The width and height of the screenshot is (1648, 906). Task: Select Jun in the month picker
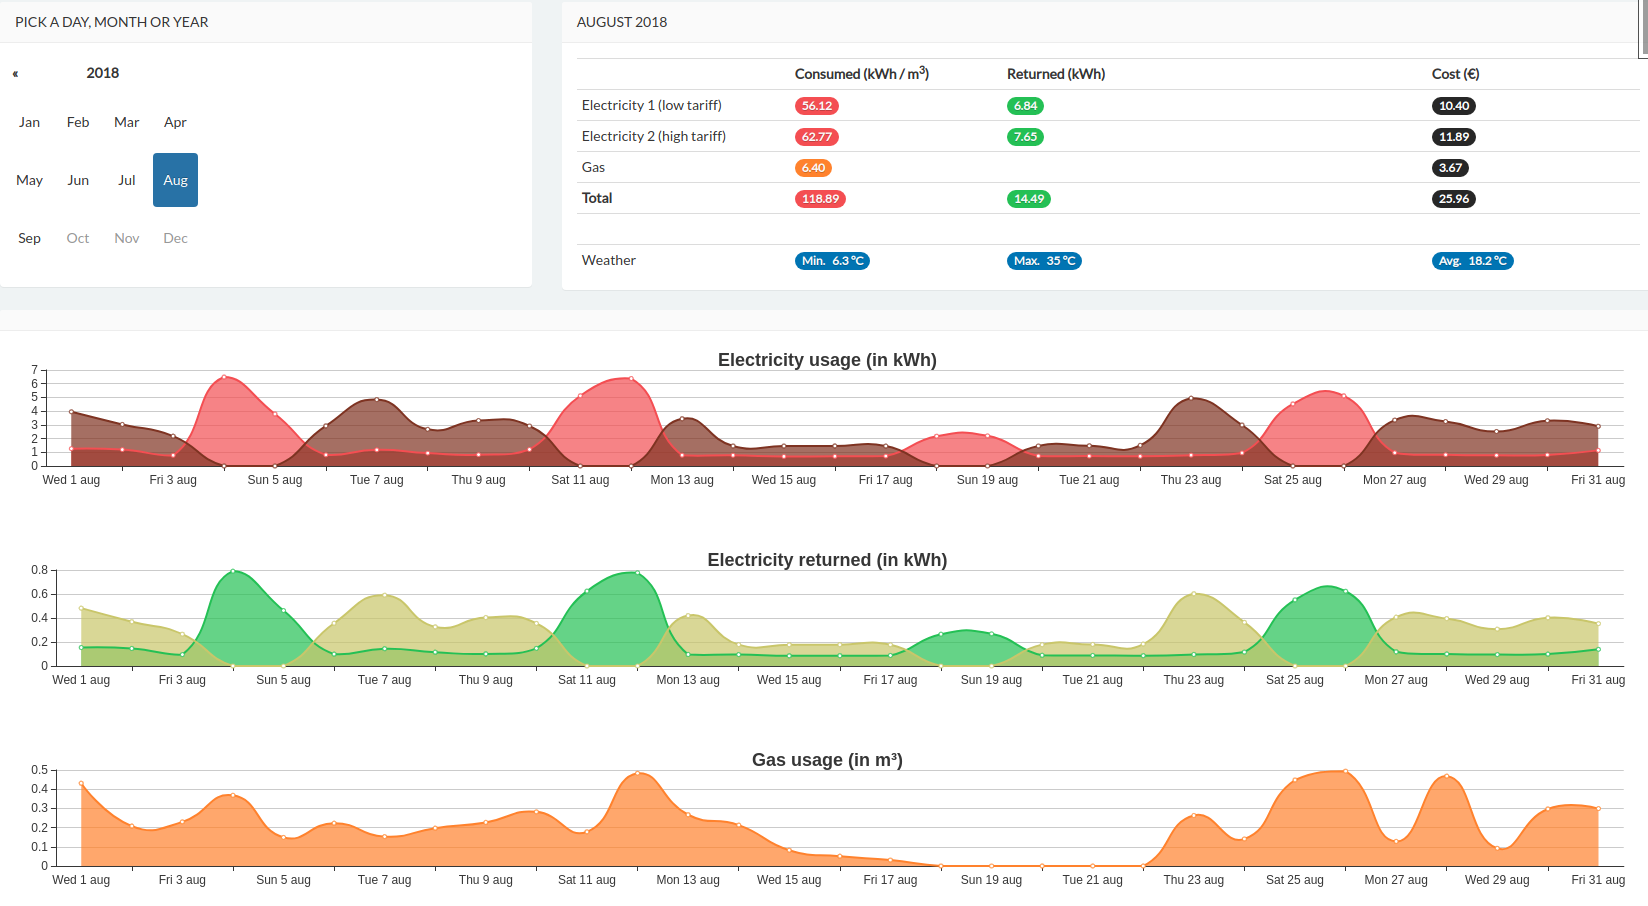pyautogui.click(x=78, y=180)
